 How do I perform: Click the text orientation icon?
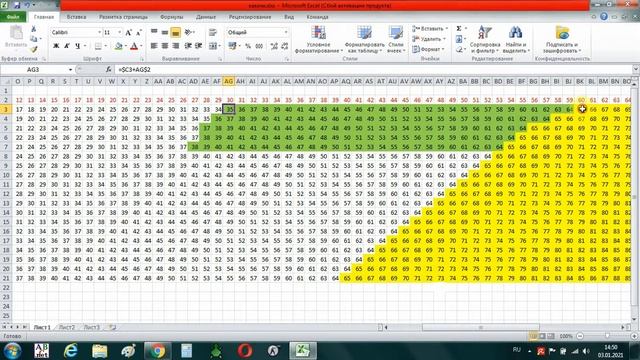tap(188, 32)
